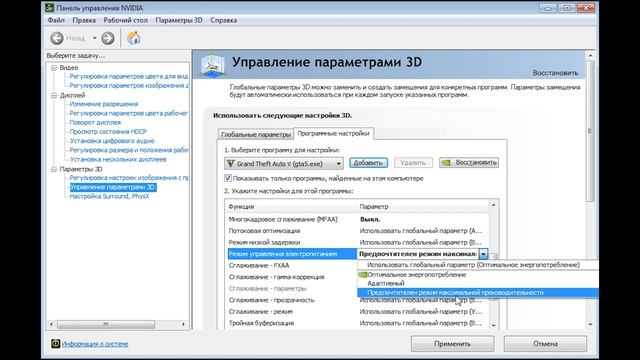Open the back history dropdown arrow
This screenshot has height=360, width=640.
point(94,38)
